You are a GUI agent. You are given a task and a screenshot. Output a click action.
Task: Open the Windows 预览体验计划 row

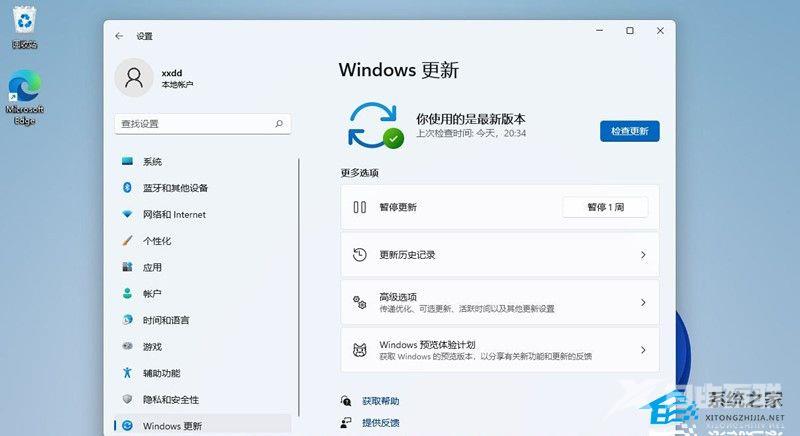tap(500, 350)
